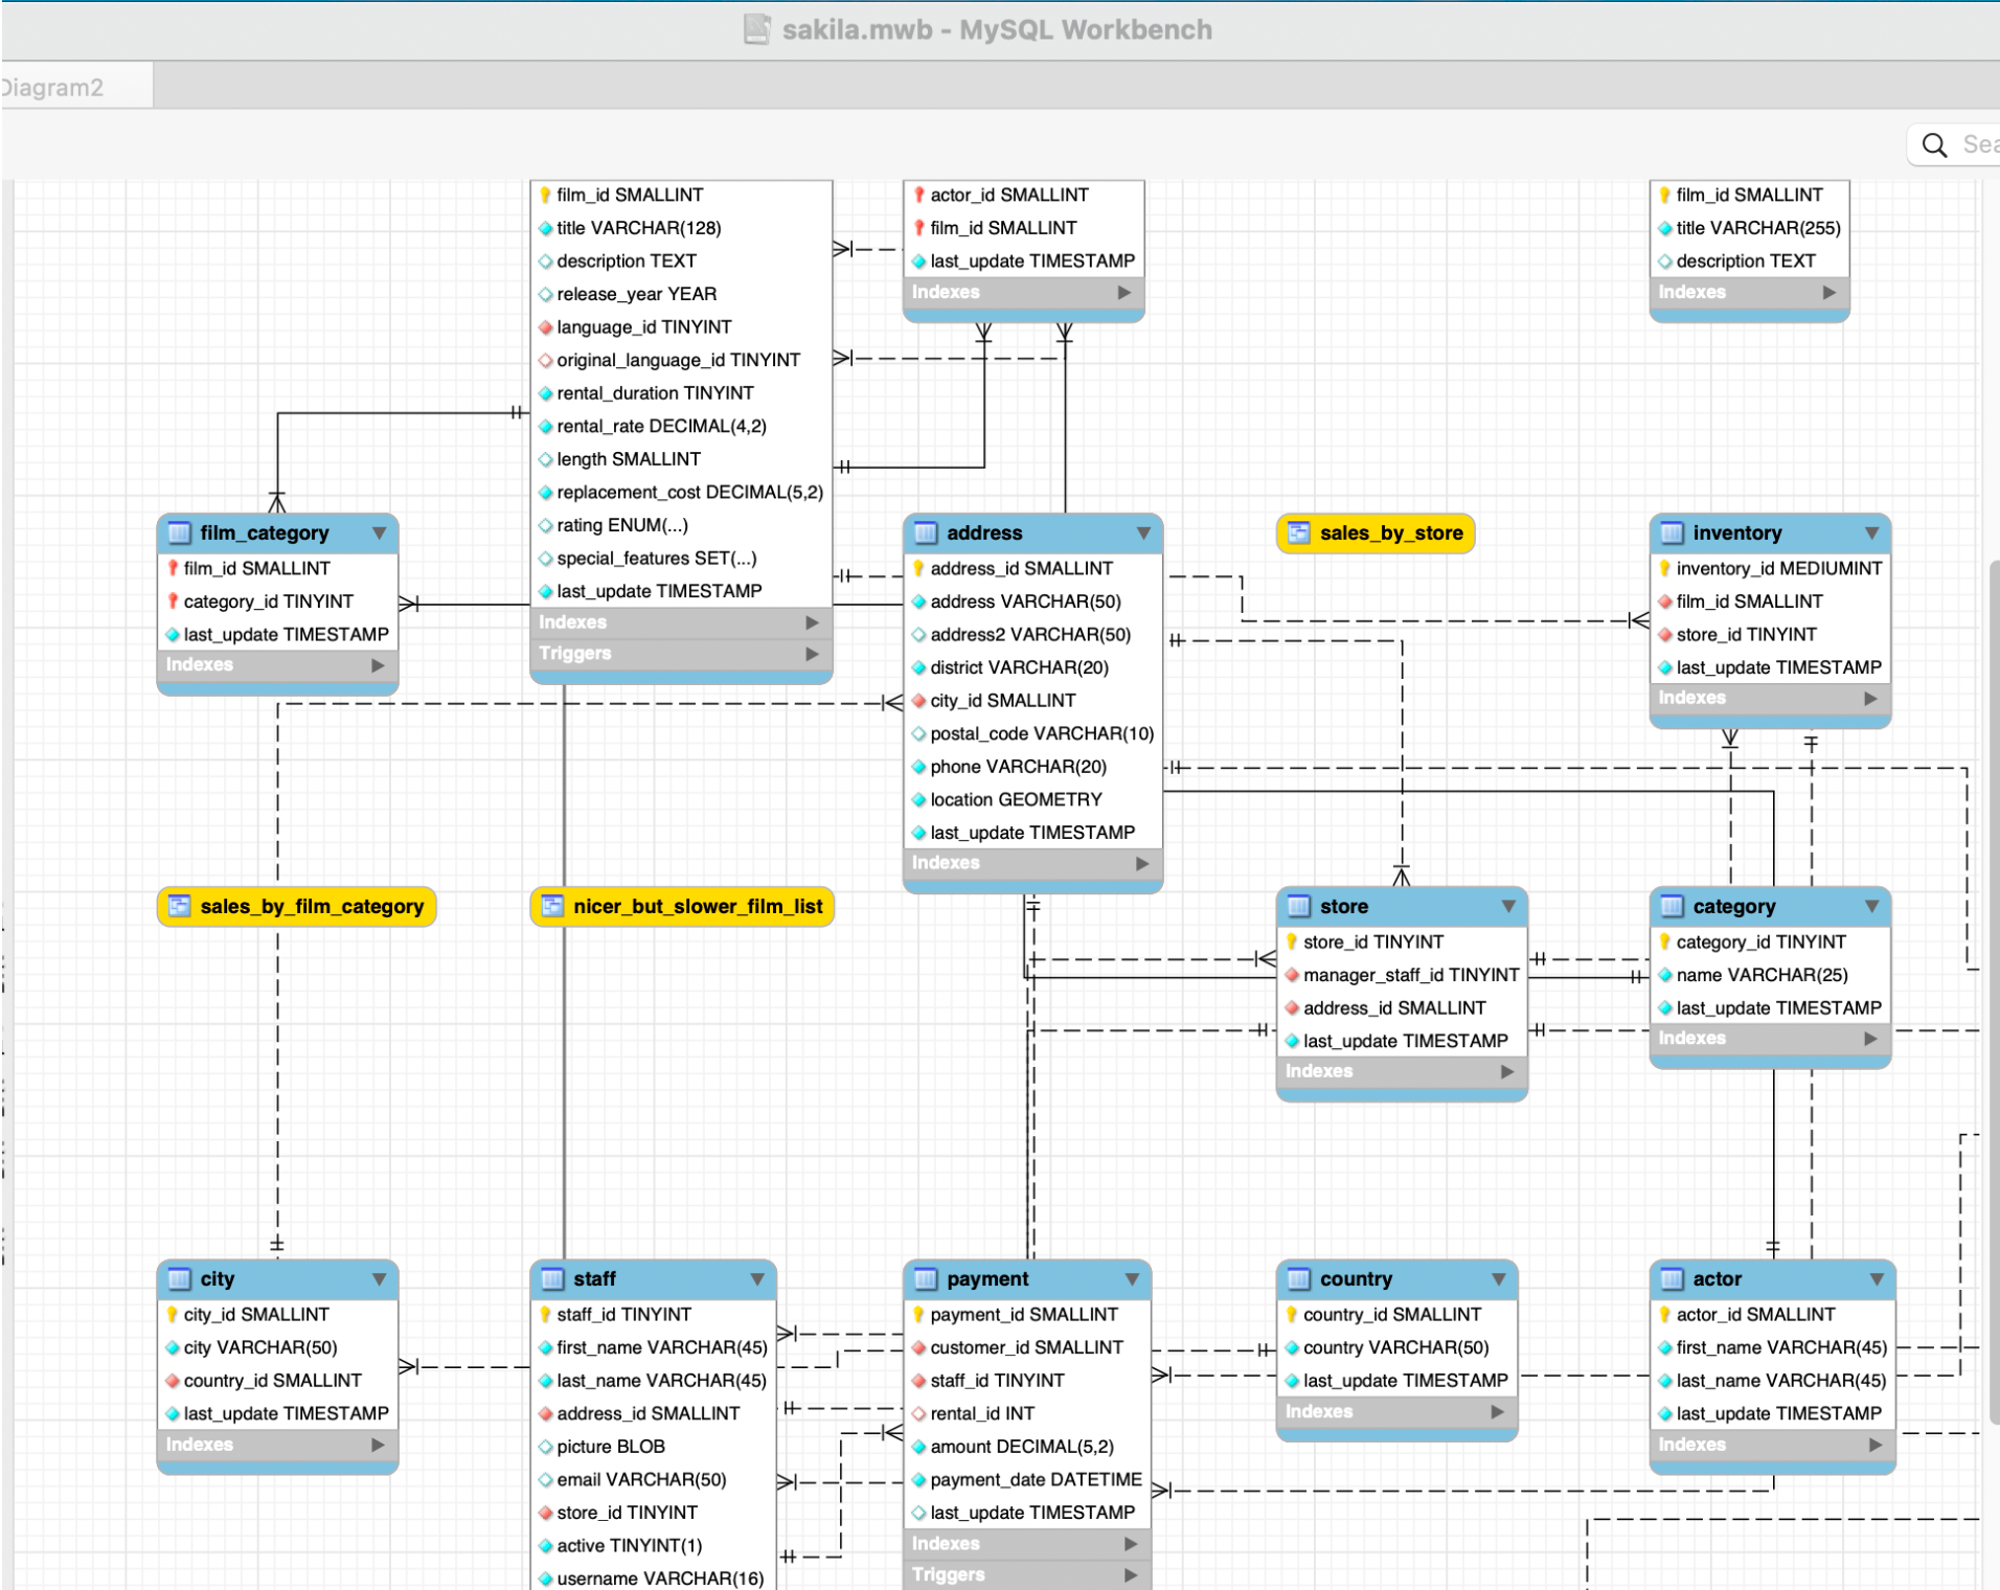Screen dimensions: 2000x1590
Task: Click the search magnifier icon
Action: click(x=1935, y=145)
